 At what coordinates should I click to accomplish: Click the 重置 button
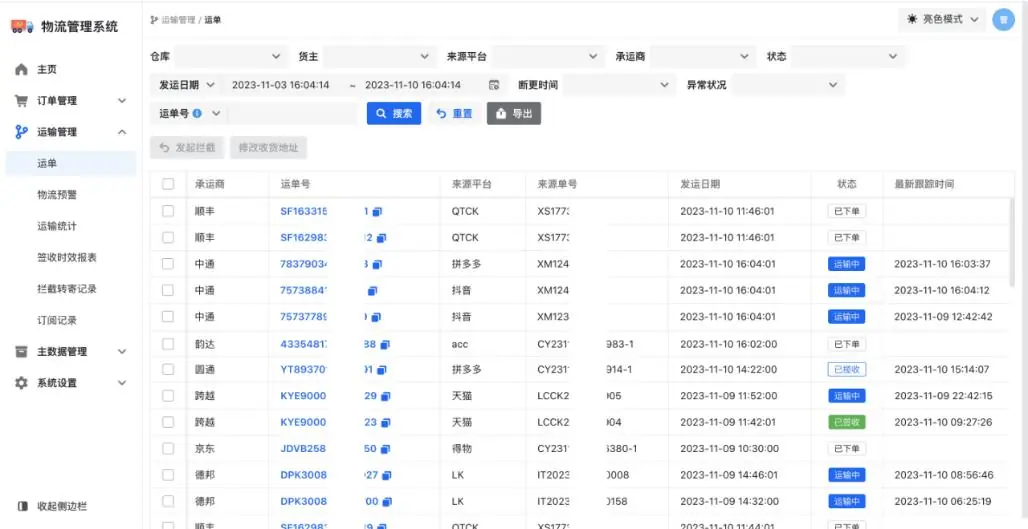coord(454,113)
